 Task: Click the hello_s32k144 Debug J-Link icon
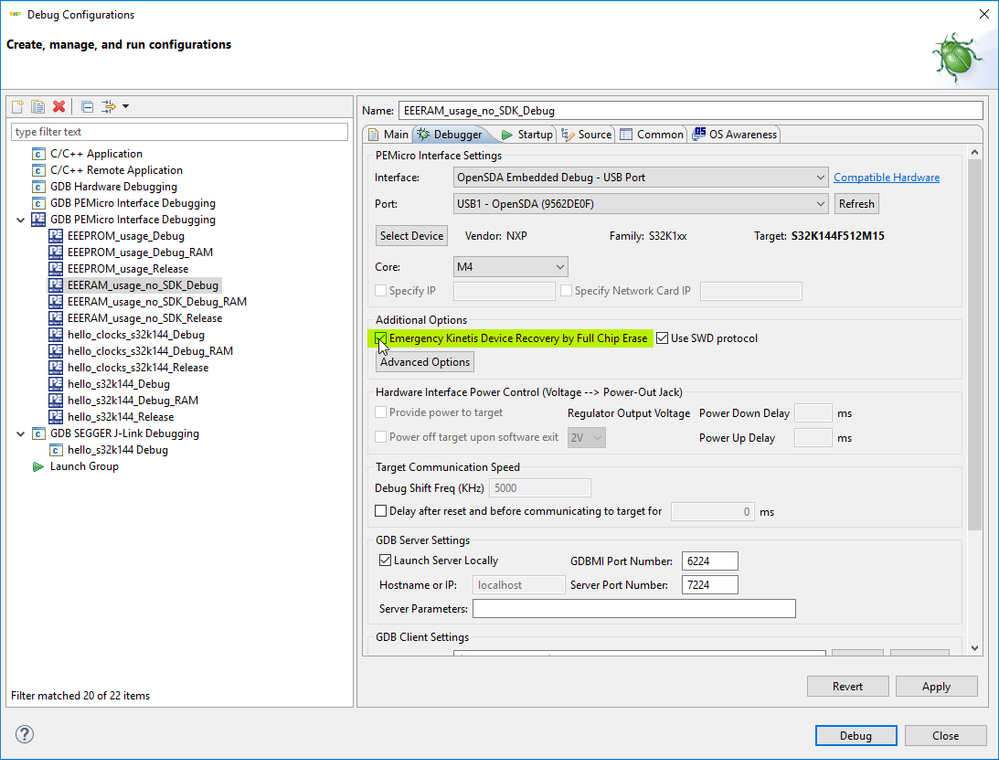[x=56, y=450]
